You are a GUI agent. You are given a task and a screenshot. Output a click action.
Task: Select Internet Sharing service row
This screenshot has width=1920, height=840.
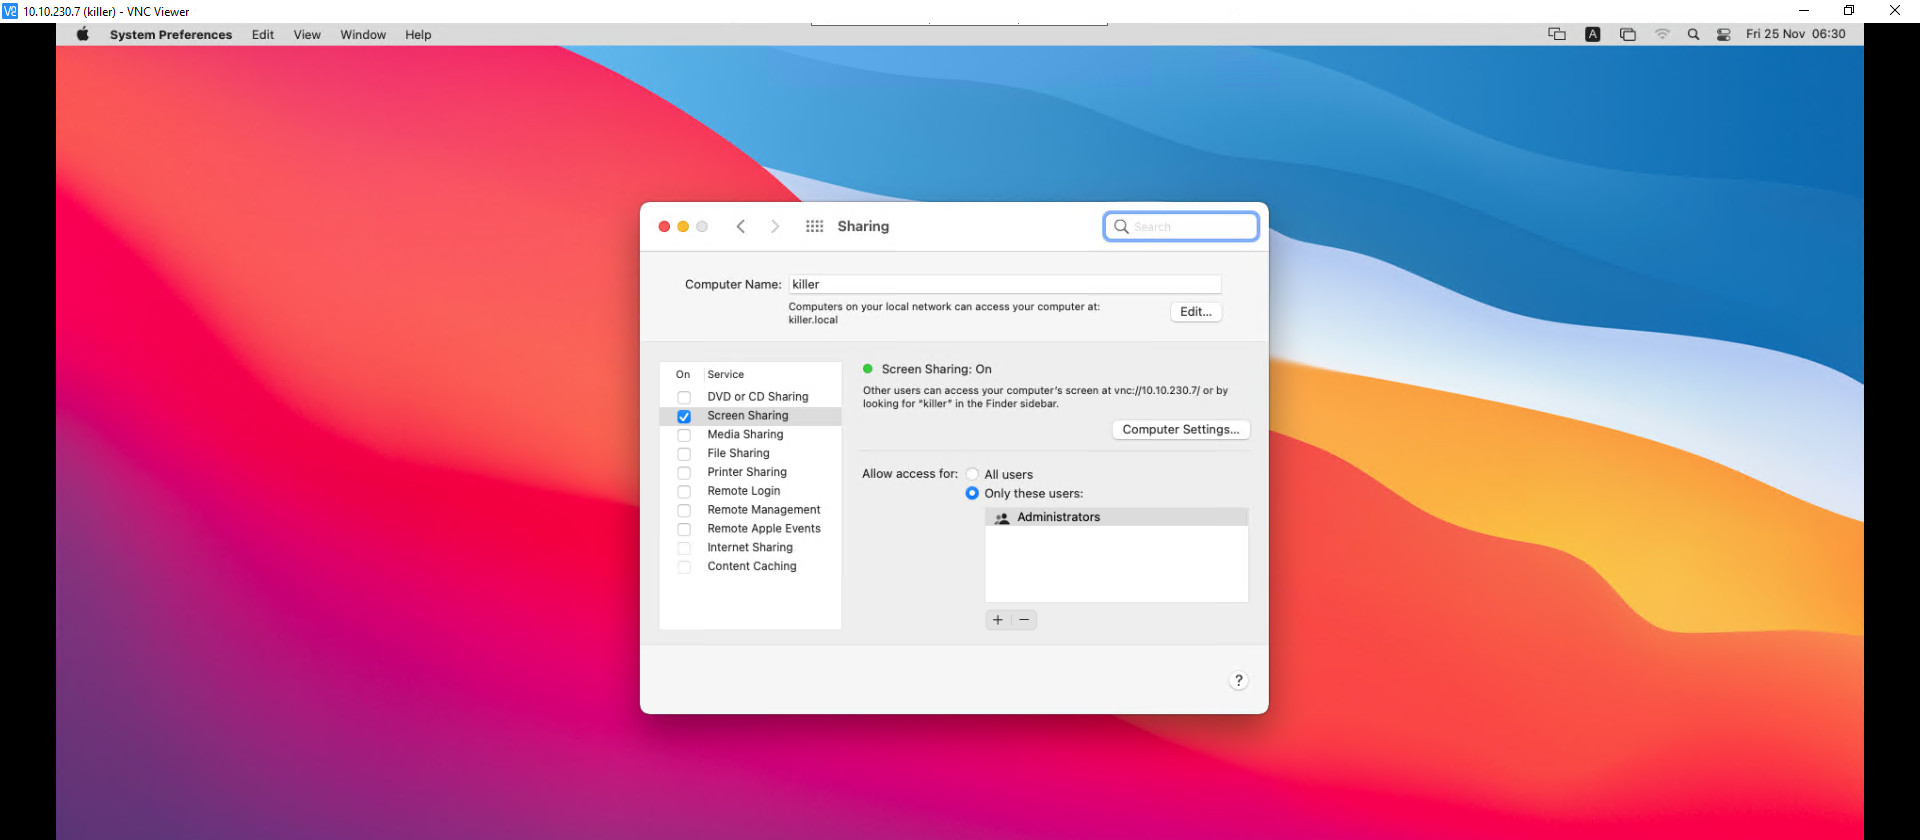click(x=750, y=548)
